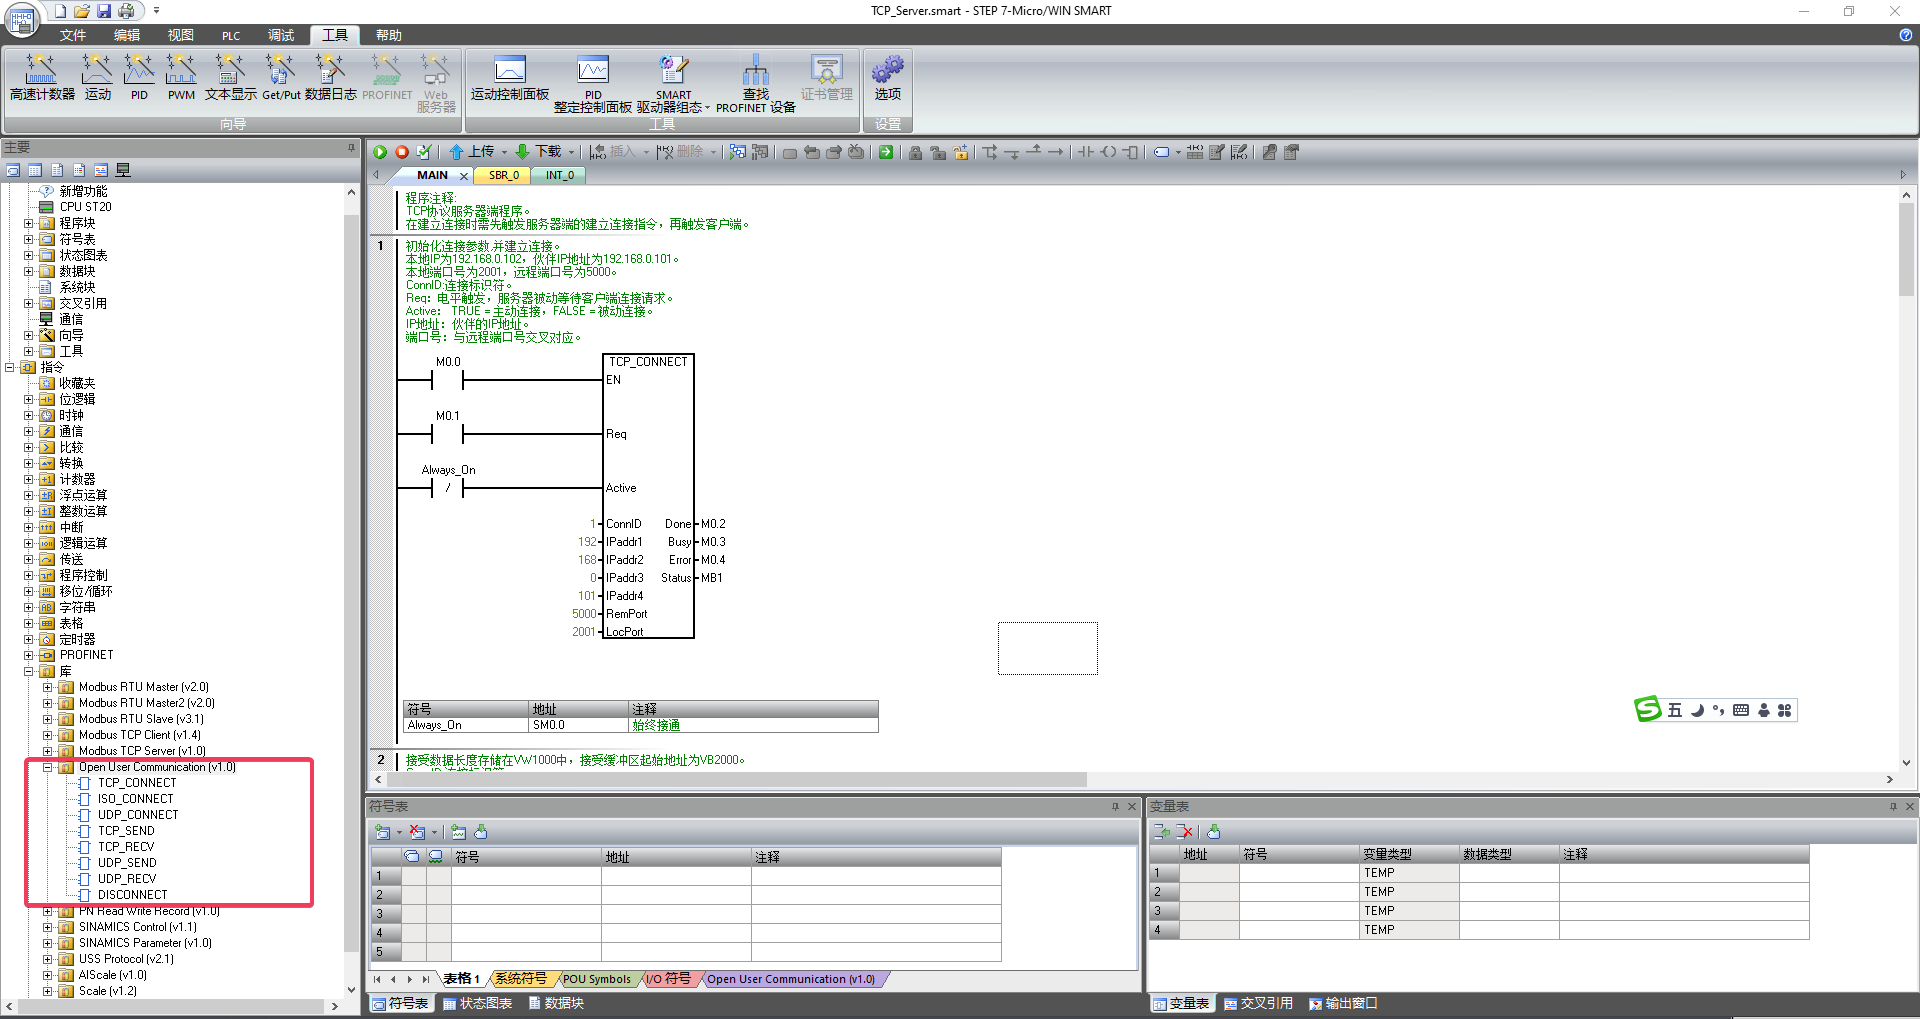Open the PID tuning control panel
The image size is (1920, 1019).
point(593,83)
